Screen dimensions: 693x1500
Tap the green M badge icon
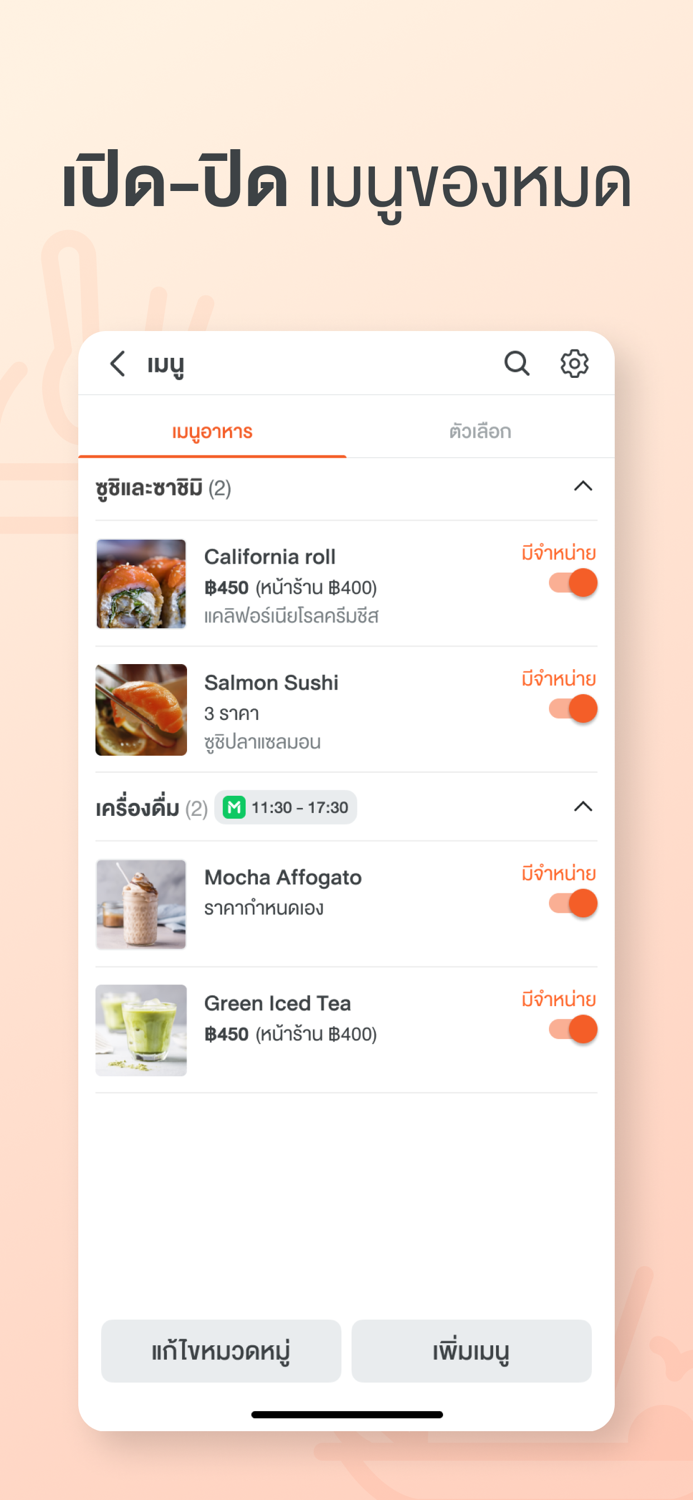[234, 807]
